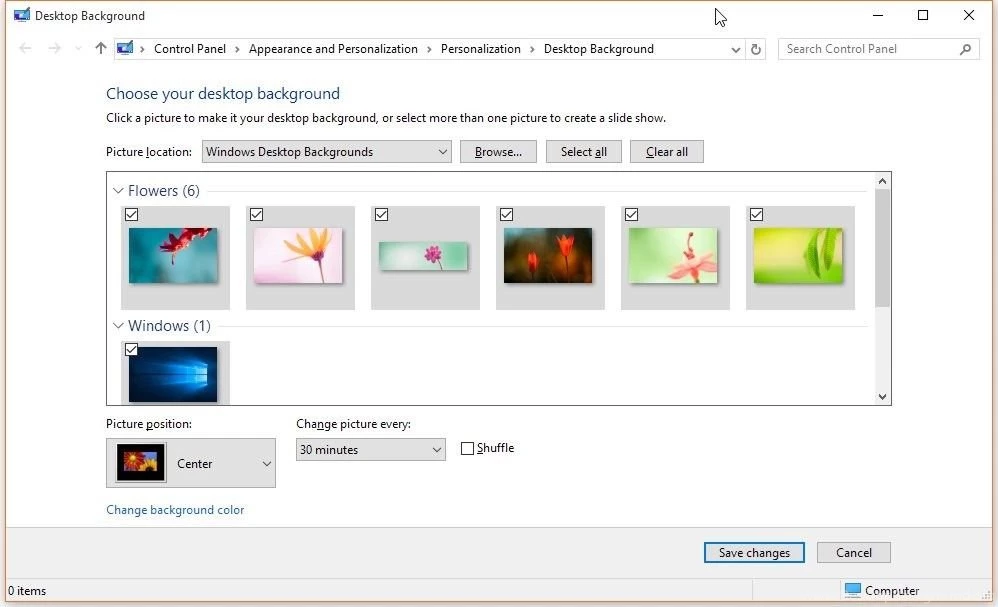The width and height of the screenshot is (998, 607).
Task: Open Change background color link
Action: click(175, 510)
